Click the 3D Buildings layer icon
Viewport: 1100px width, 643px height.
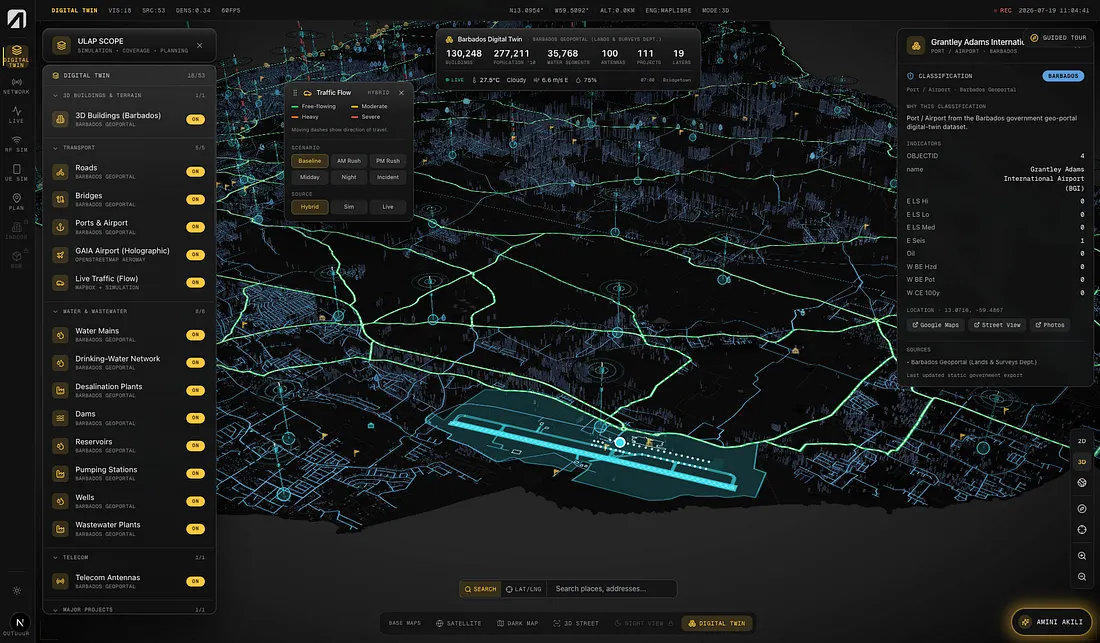click(60, 119)
